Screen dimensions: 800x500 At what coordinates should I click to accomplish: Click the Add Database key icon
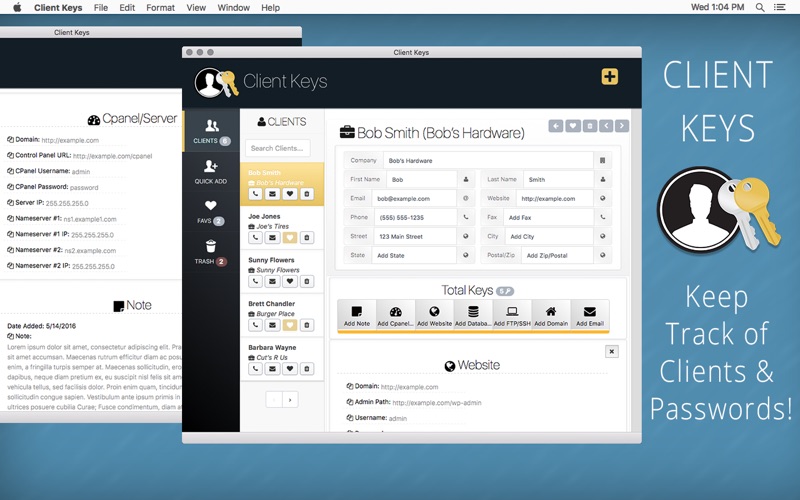473,315
